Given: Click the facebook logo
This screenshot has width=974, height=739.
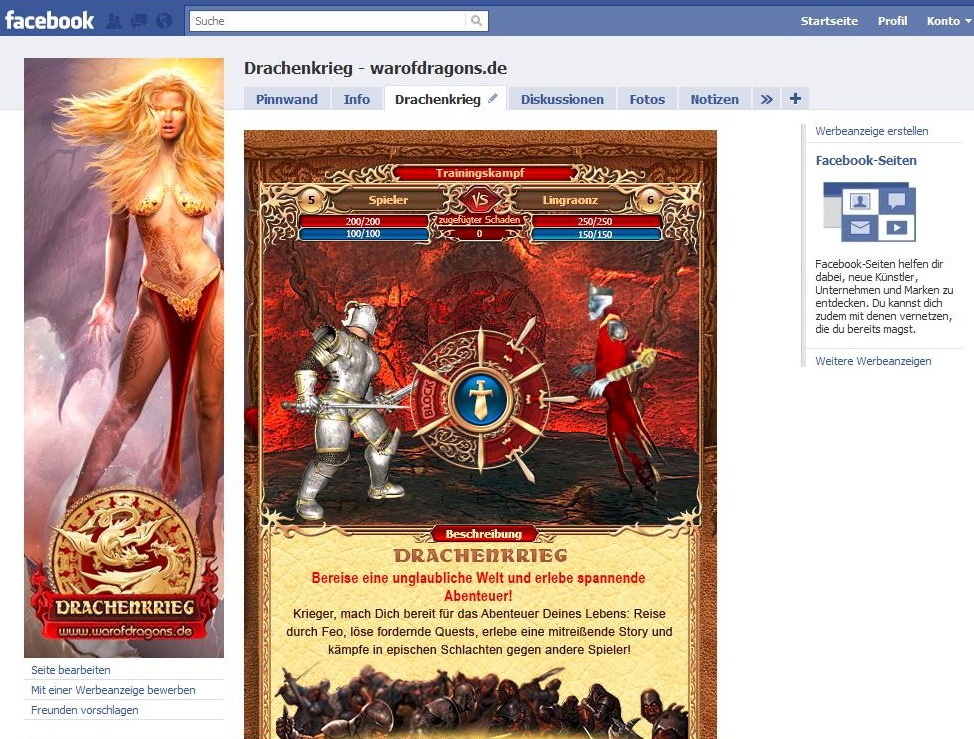Looking at the screenshot, I should (49, 20).
